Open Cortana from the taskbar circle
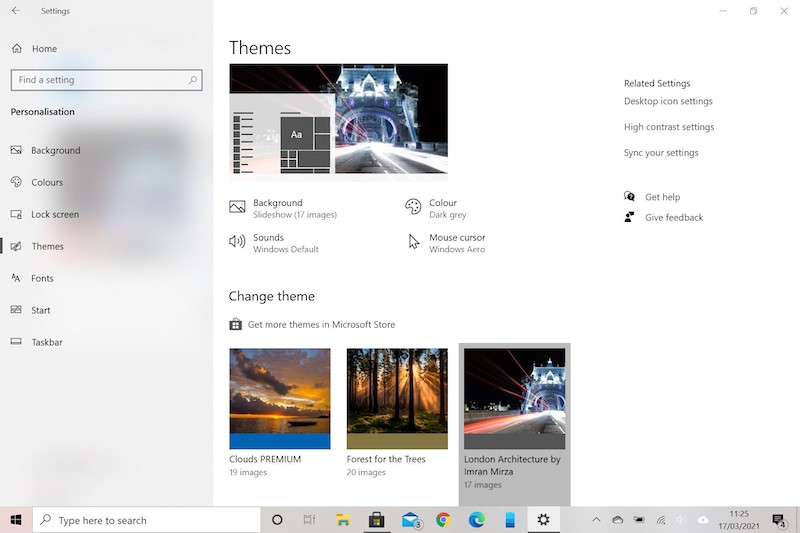 (277, 520)
